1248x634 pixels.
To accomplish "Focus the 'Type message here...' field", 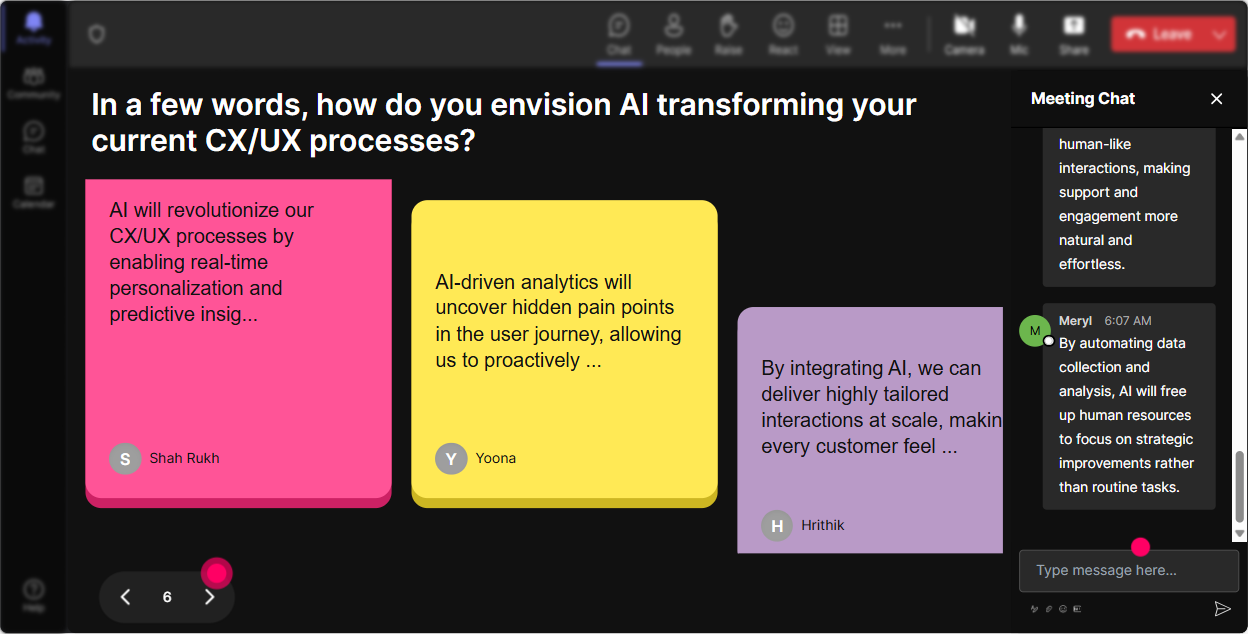I will coord(1128,571).
